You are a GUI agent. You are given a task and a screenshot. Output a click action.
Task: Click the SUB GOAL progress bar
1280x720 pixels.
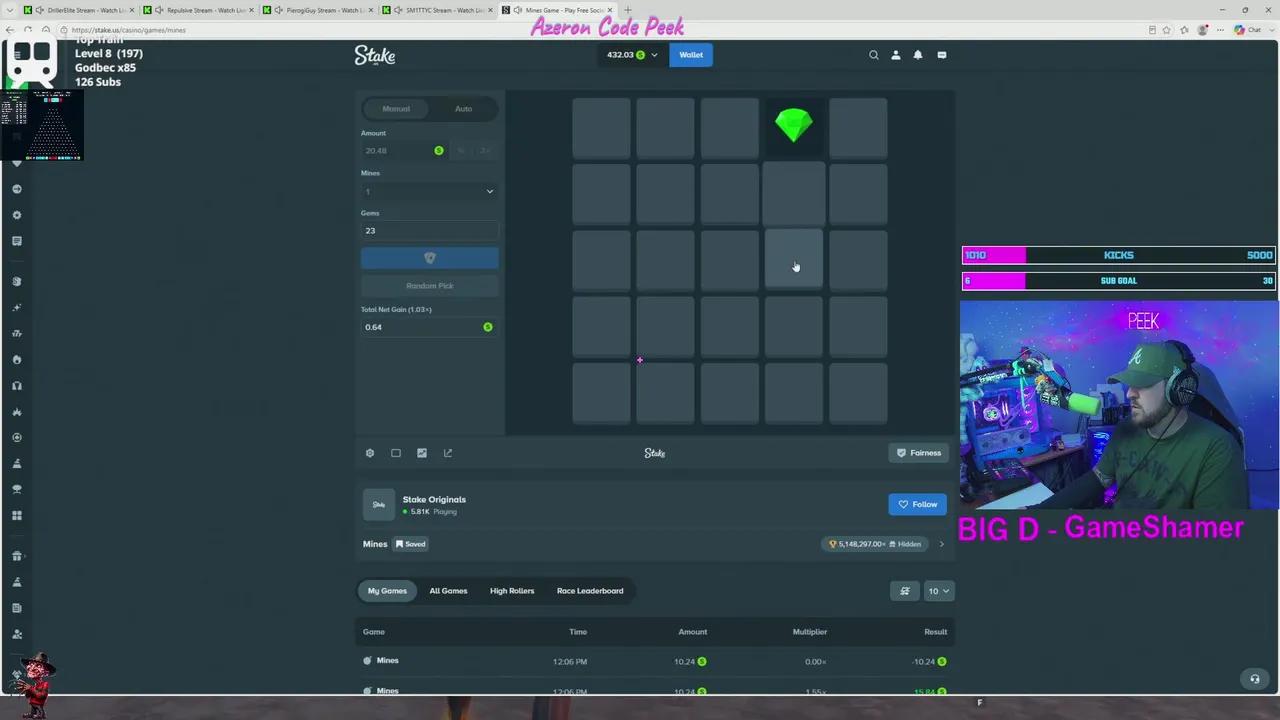point(1118,281)
